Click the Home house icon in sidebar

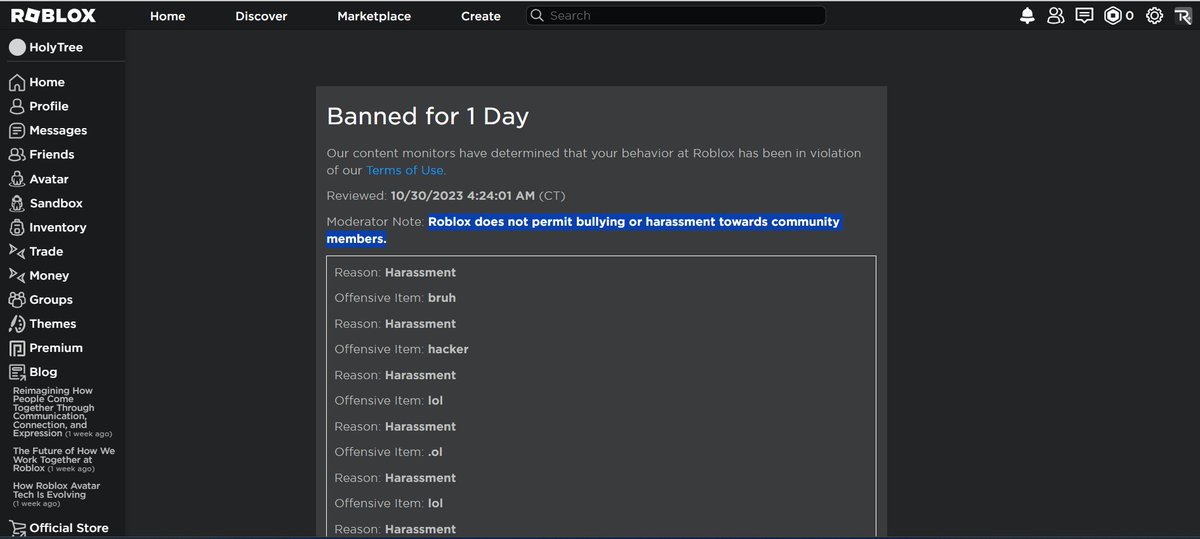click(17, 82)
